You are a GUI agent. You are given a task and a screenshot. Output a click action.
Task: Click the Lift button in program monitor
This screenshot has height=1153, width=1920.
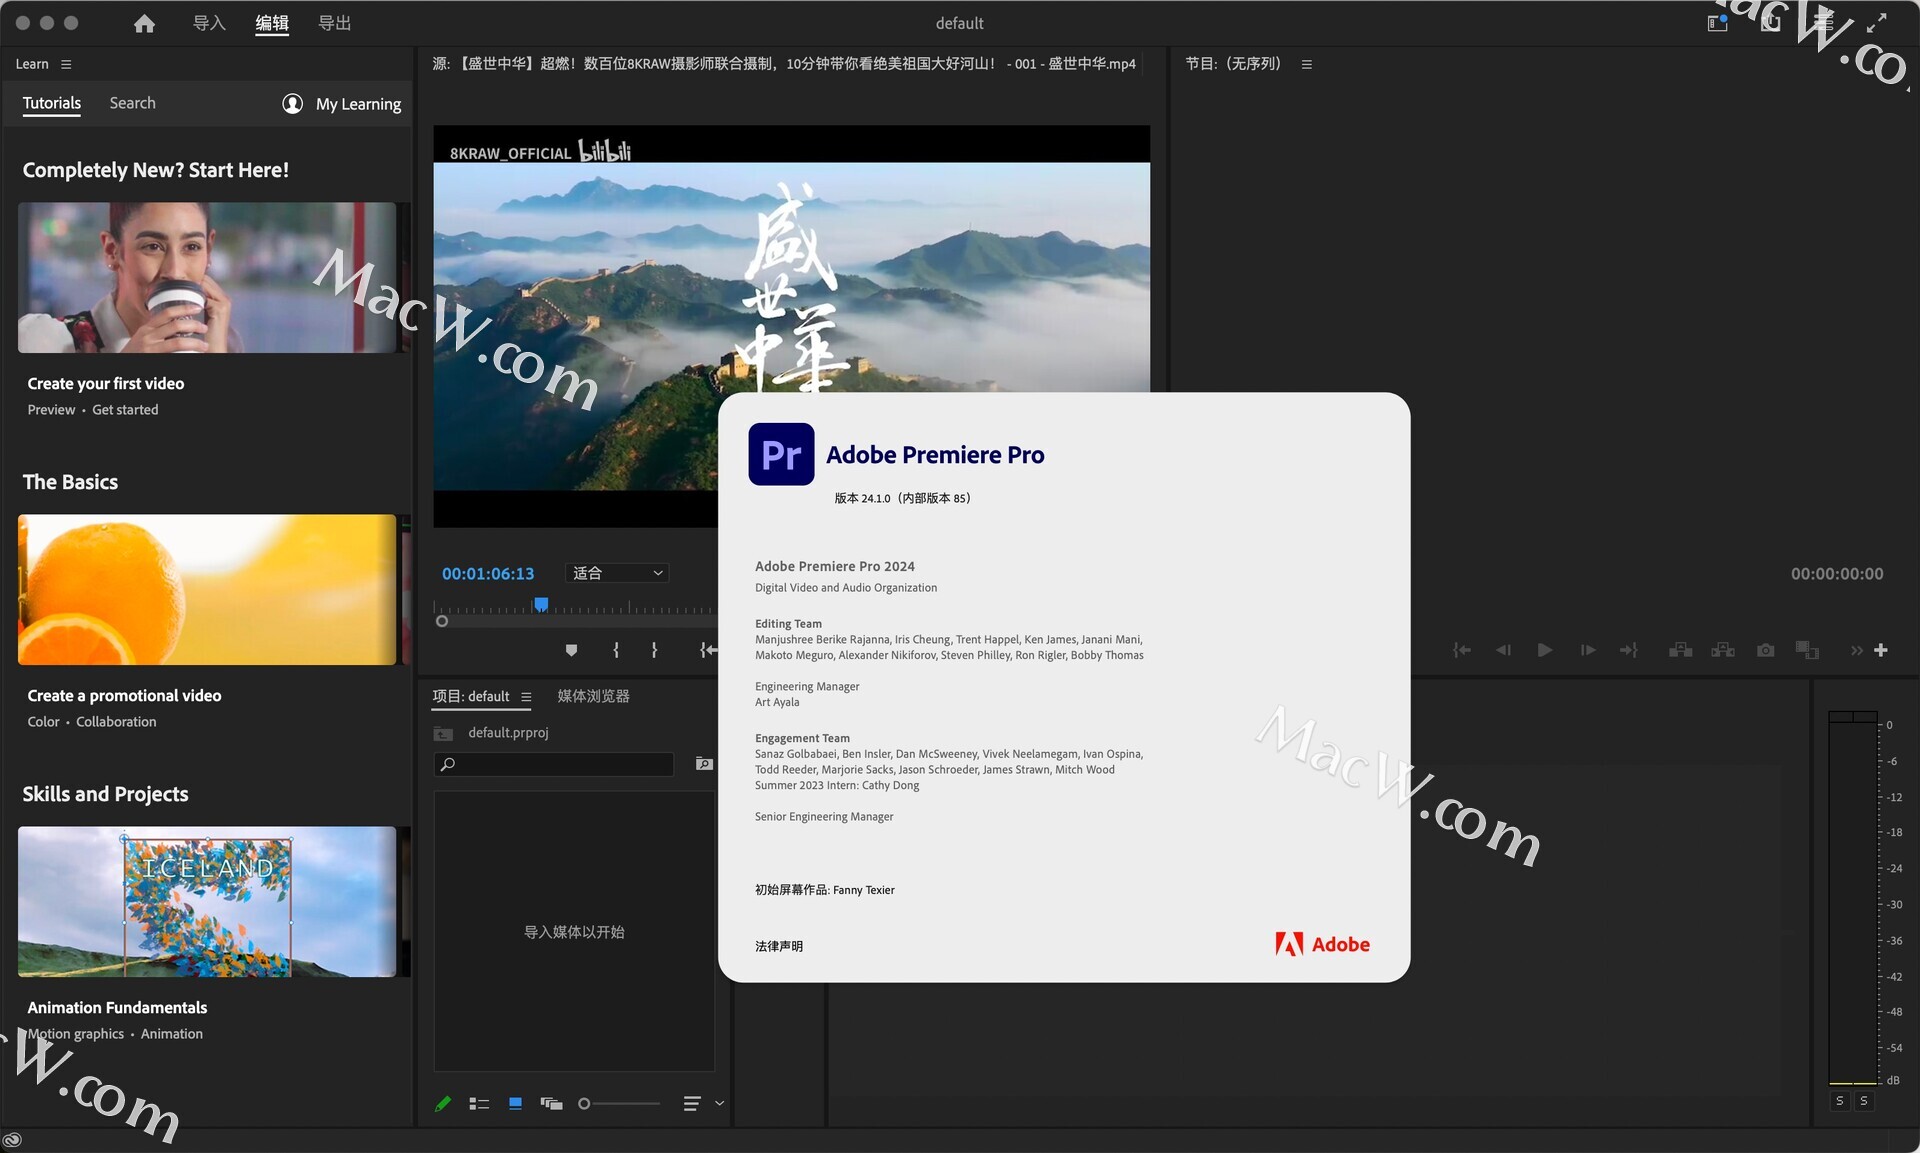(x=1681, y=650)
